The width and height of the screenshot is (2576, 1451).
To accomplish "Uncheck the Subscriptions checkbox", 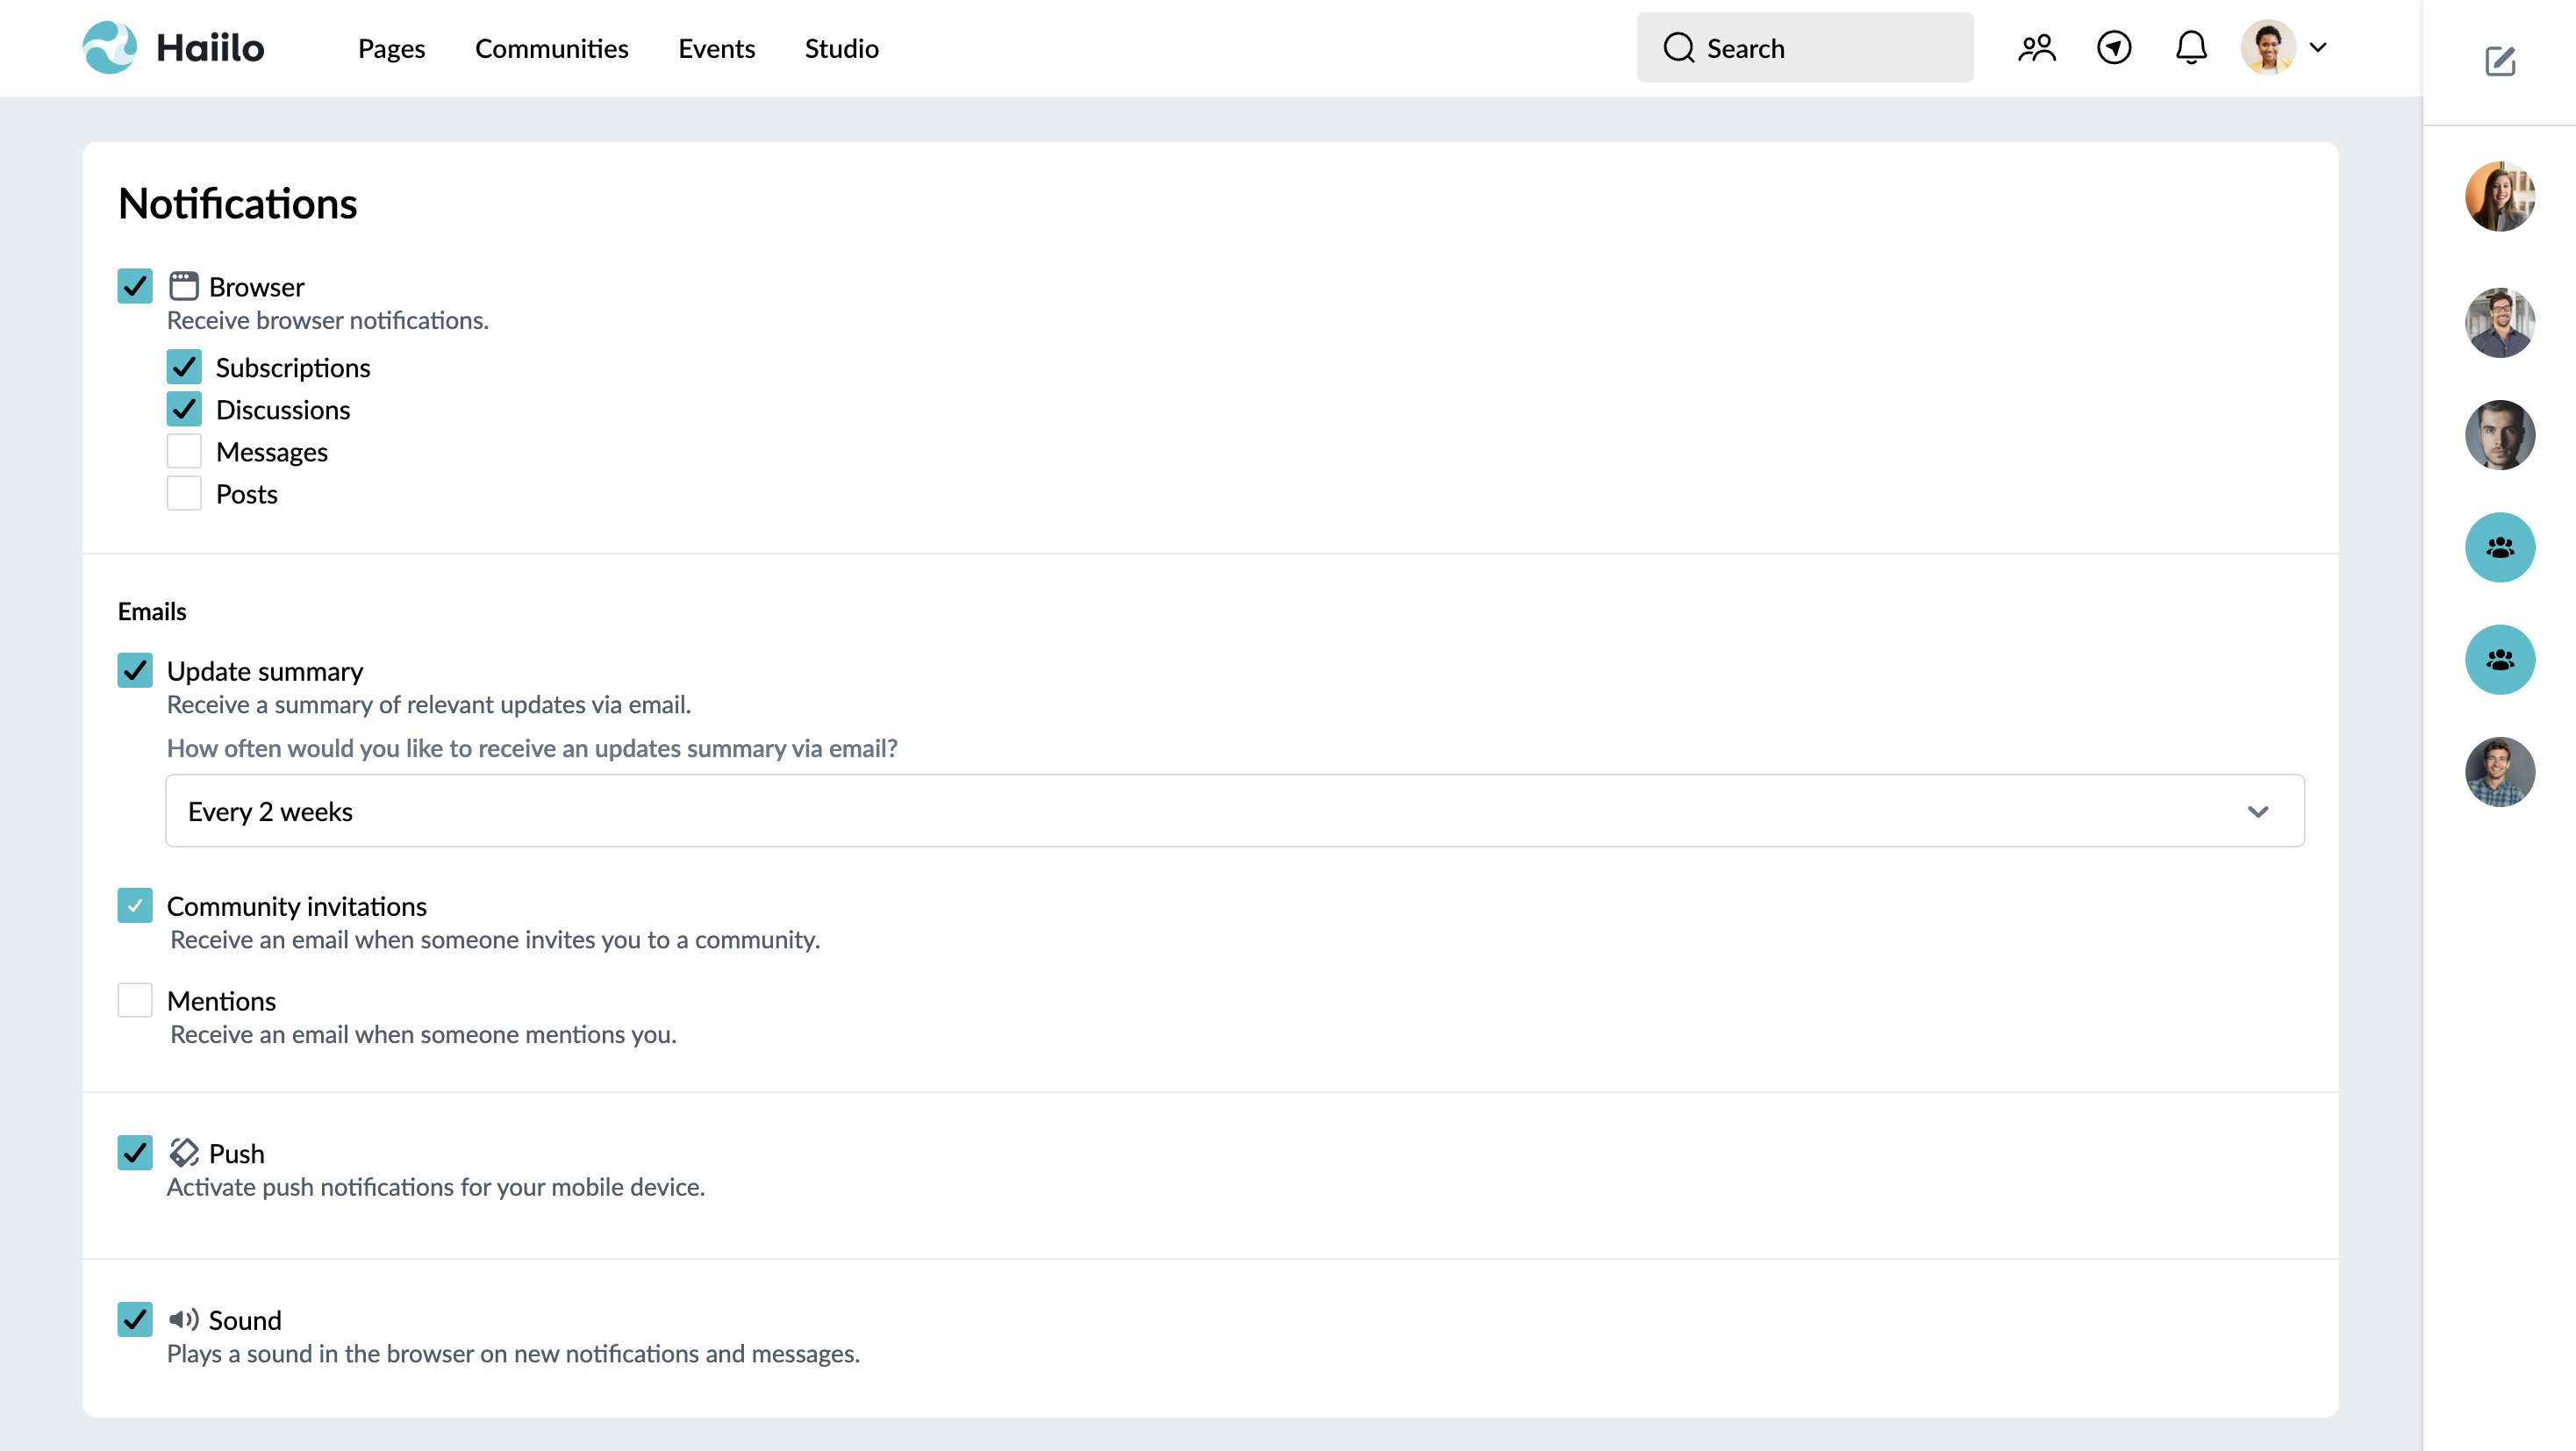I will [x=184, y=367].
